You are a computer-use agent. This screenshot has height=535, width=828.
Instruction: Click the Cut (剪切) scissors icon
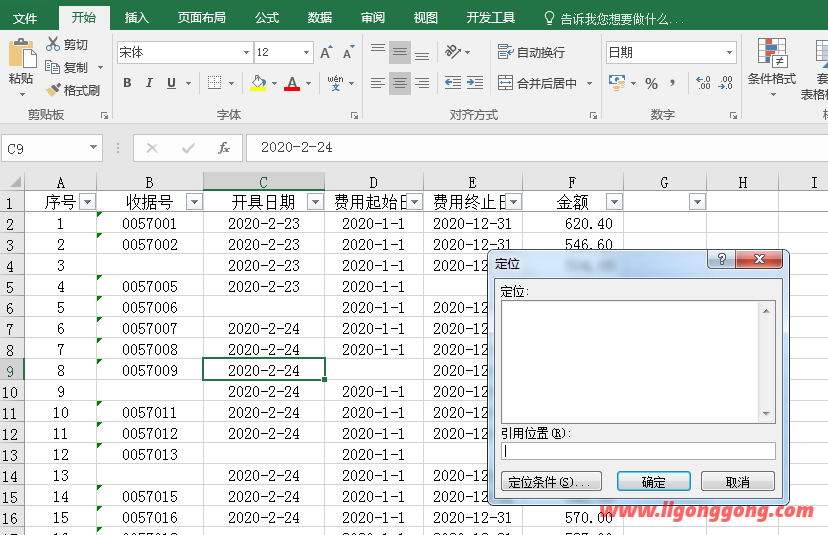pos(53,45)
